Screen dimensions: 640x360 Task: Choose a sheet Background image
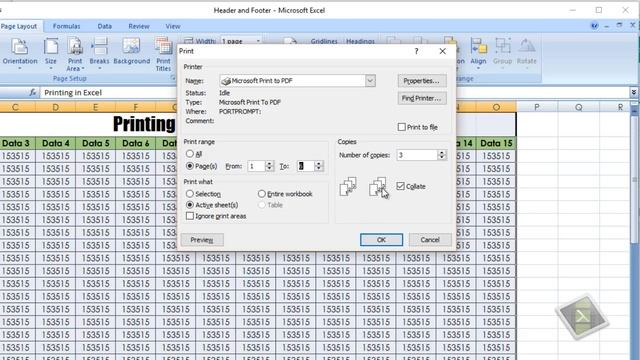coord(131,52)
